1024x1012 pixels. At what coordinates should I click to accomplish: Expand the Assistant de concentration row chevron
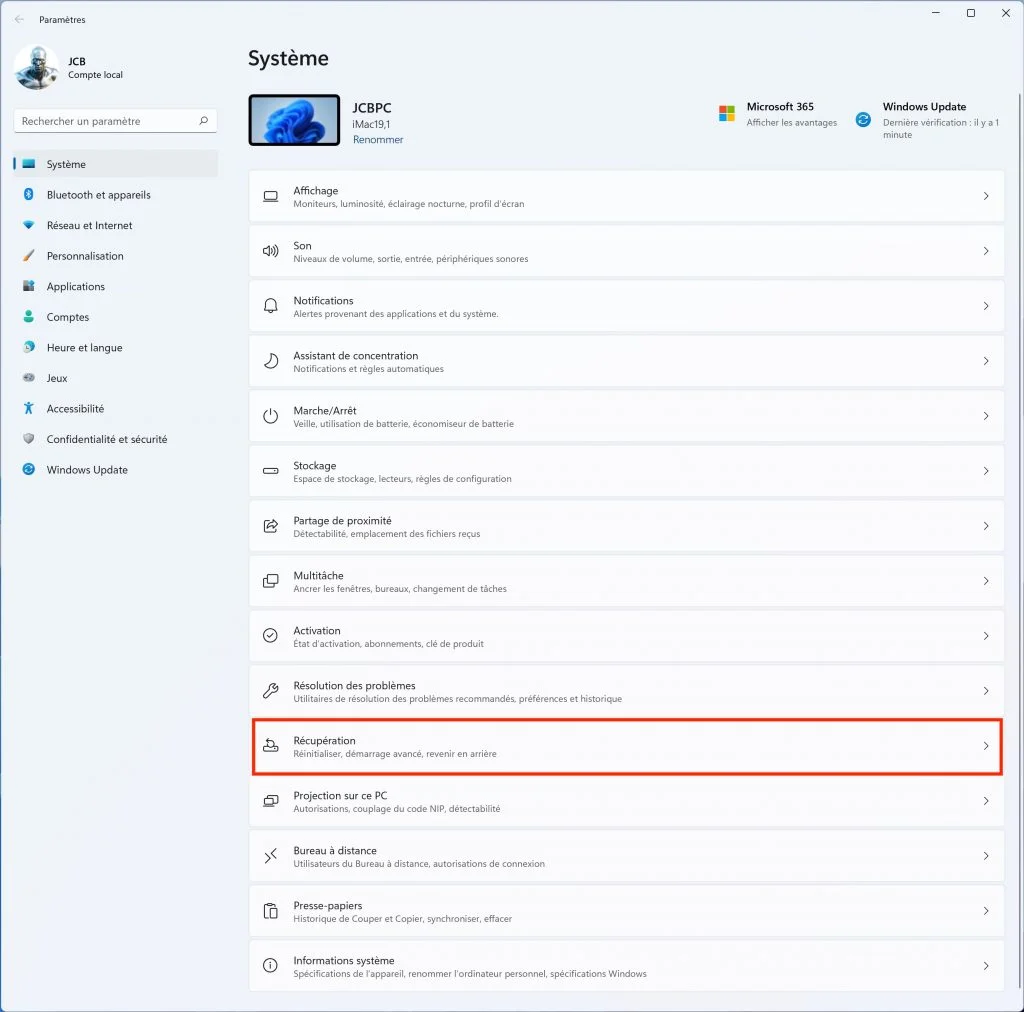[986, 361]
